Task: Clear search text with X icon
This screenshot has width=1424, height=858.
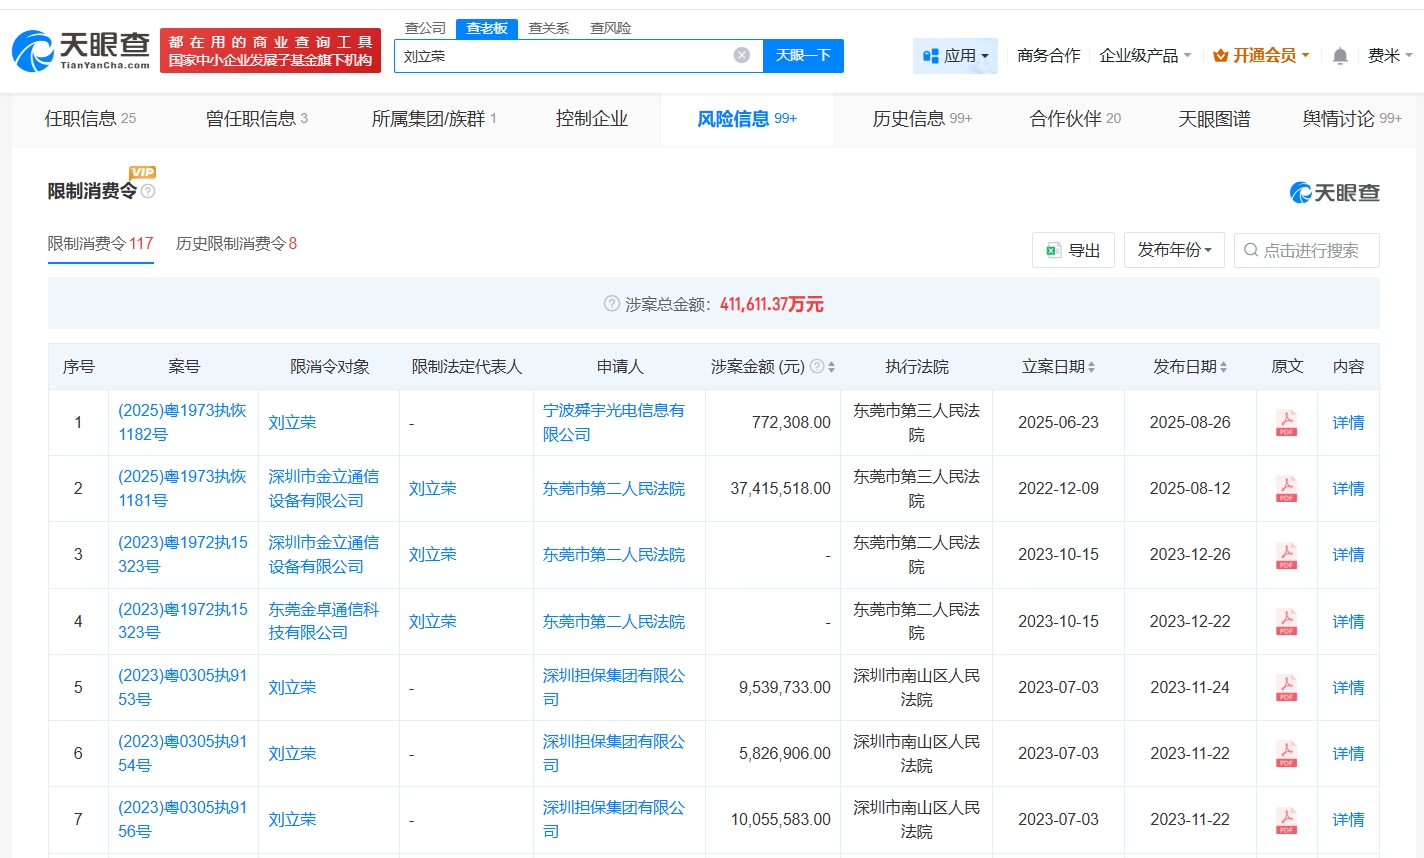Action: click(741, 55)
